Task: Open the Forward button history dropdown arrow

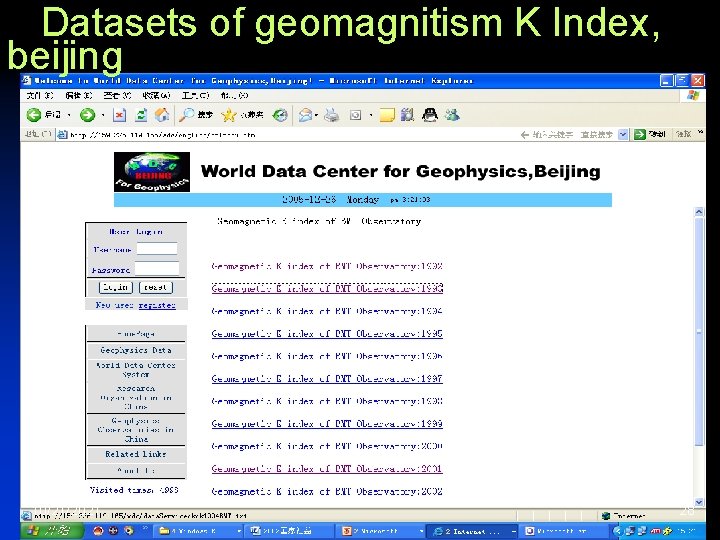Action: click(103, 115)
